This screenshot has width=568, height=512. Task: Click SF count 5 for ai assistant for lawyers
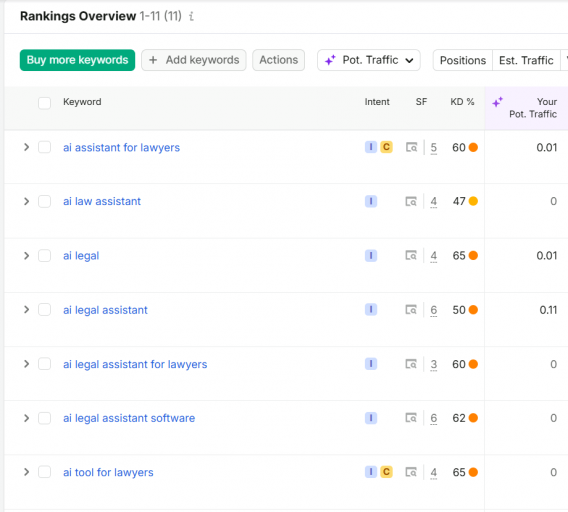click(x=434, y=148)
